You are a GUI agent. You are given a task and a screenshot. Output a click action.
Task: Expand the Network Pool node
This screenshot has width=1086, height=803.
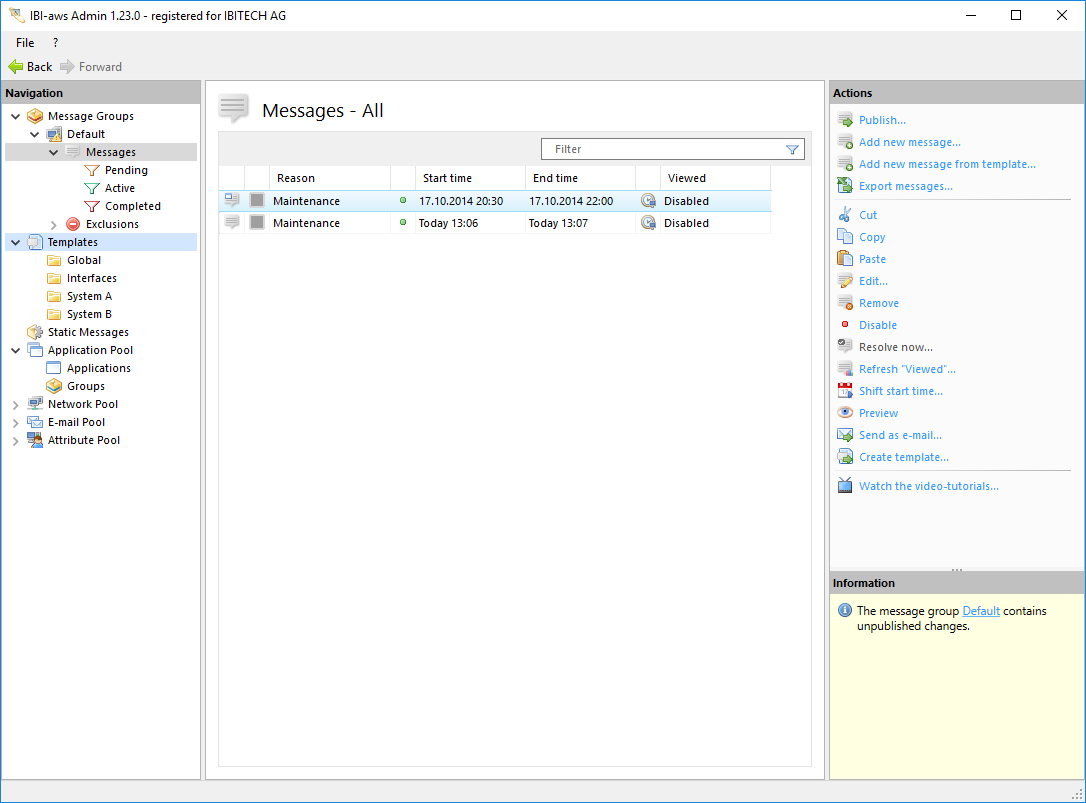(x=15, y=405)
